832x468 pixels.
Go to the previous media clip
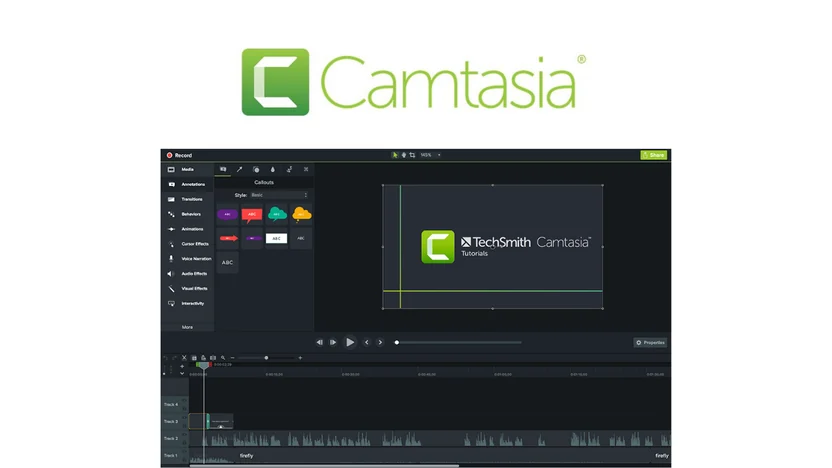tap(367, 342)
